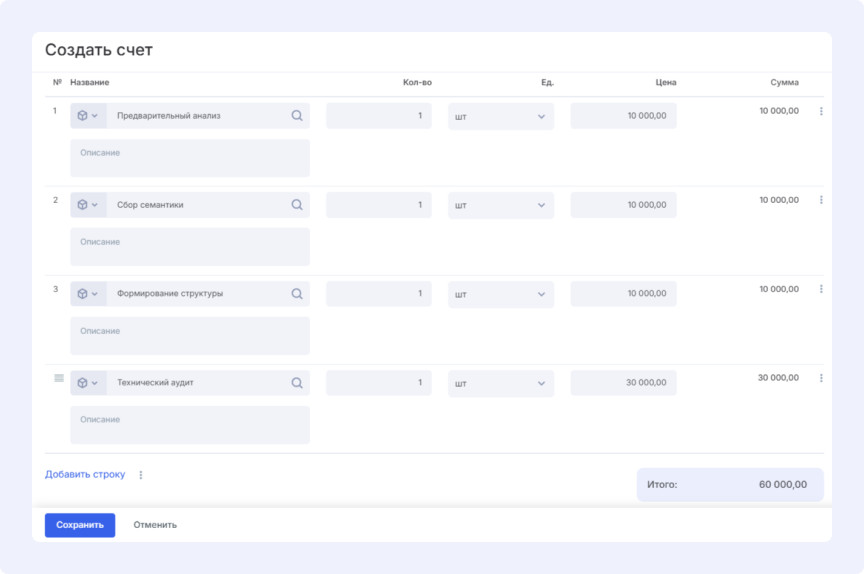Grab drag handle of Технический аудит row
This screenshot has height=574, width=864.
58,378
